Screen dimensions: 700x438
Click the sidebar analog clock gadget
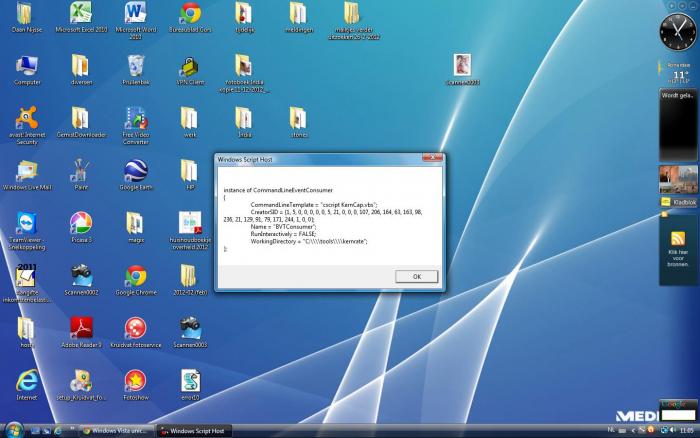point(675,33)
